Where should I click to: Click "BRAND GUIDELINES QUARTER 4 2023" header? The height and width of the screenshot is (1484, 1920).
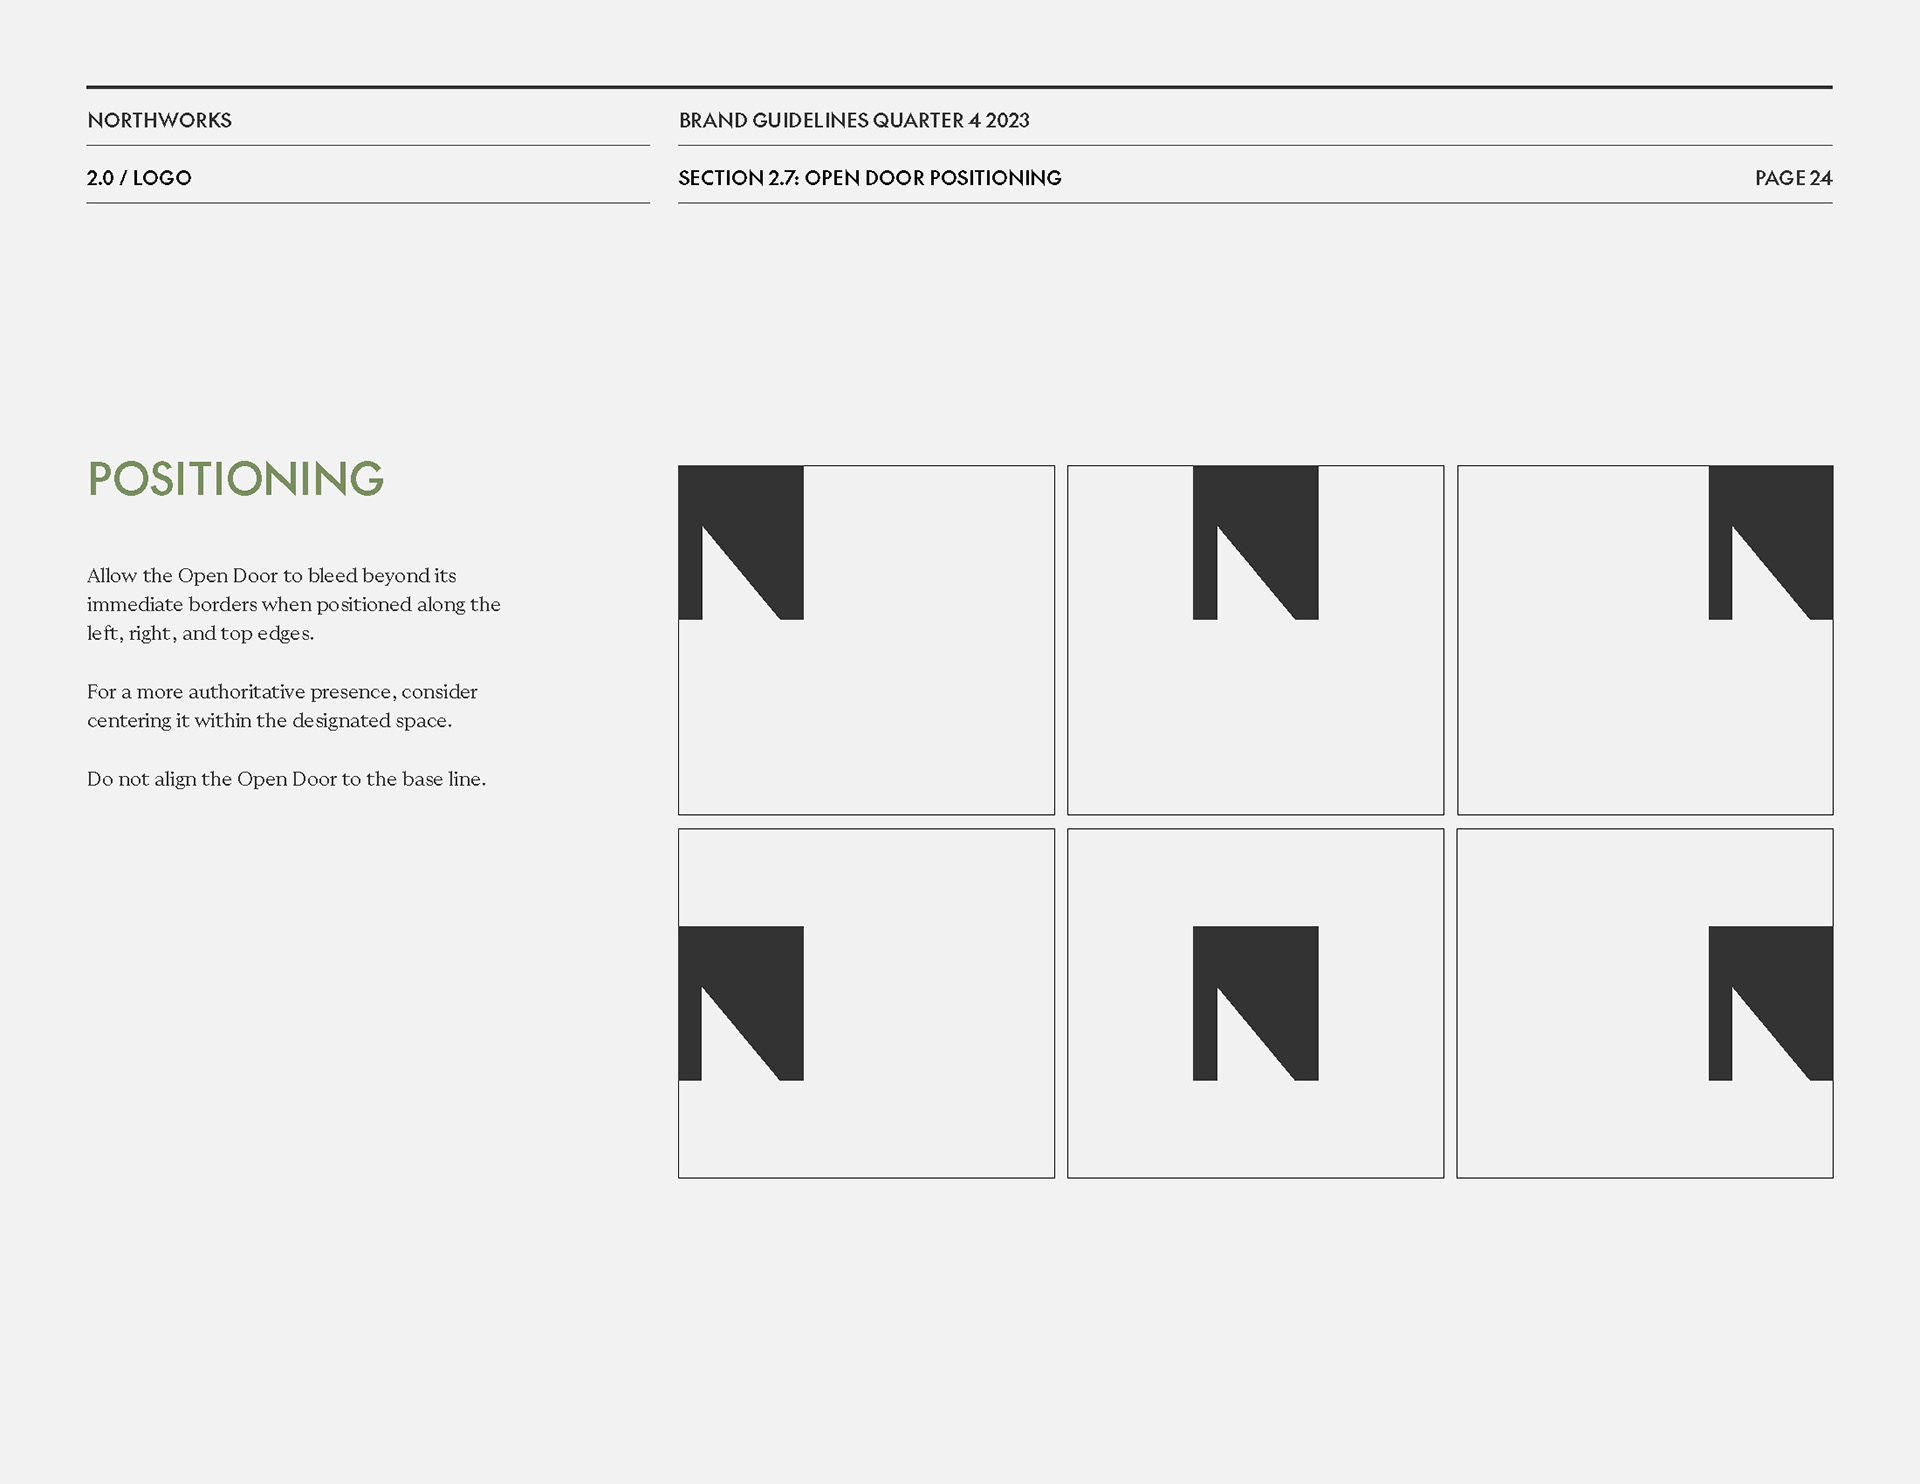[854, 120]
